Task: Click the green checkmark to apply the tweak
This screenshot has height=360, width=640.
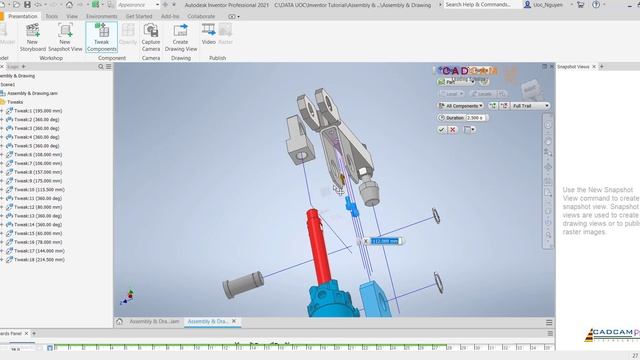Action: tap(441, 129)
